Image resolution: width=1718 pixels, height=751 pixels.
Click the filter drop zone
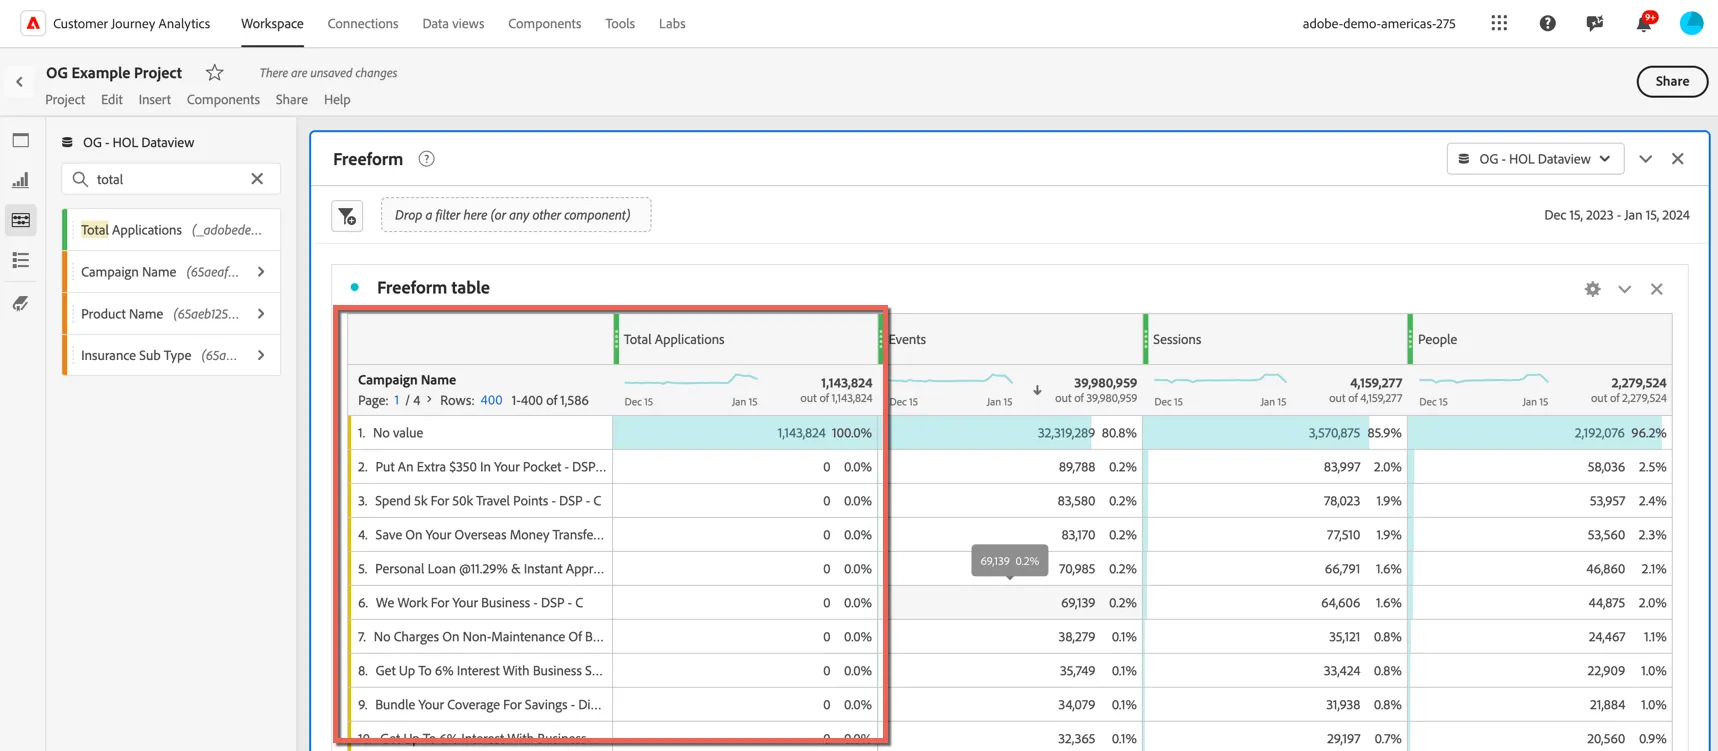[x=516, y=215]
